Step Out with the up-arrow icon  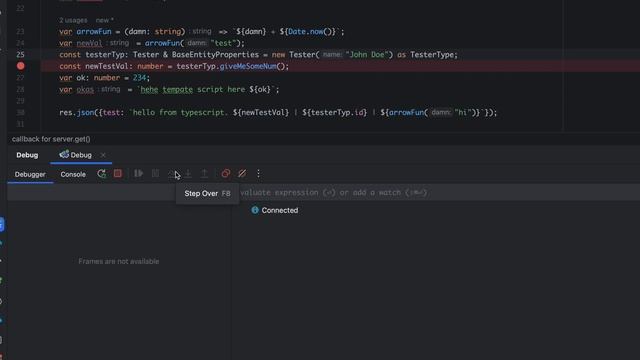(x=204, y=173)
